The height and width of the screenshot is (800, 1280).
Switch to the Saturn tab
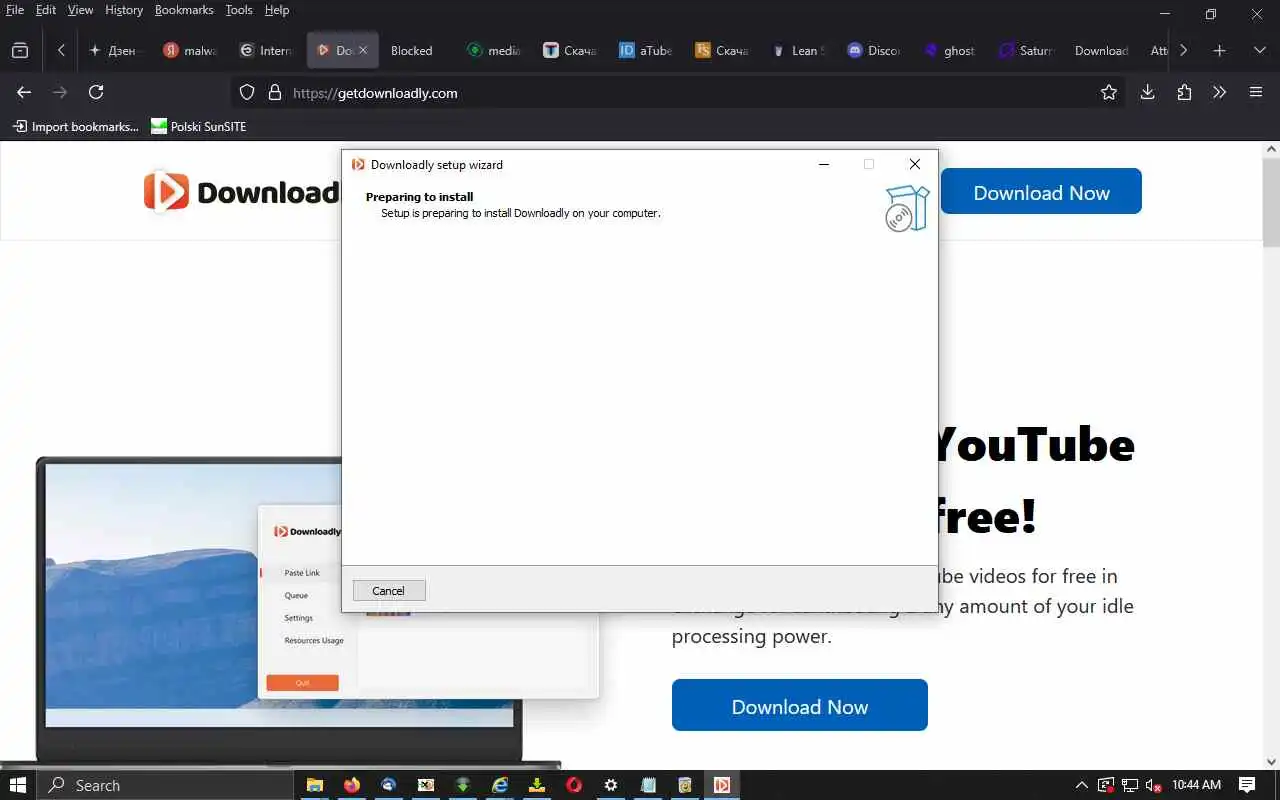(1025, 50)
